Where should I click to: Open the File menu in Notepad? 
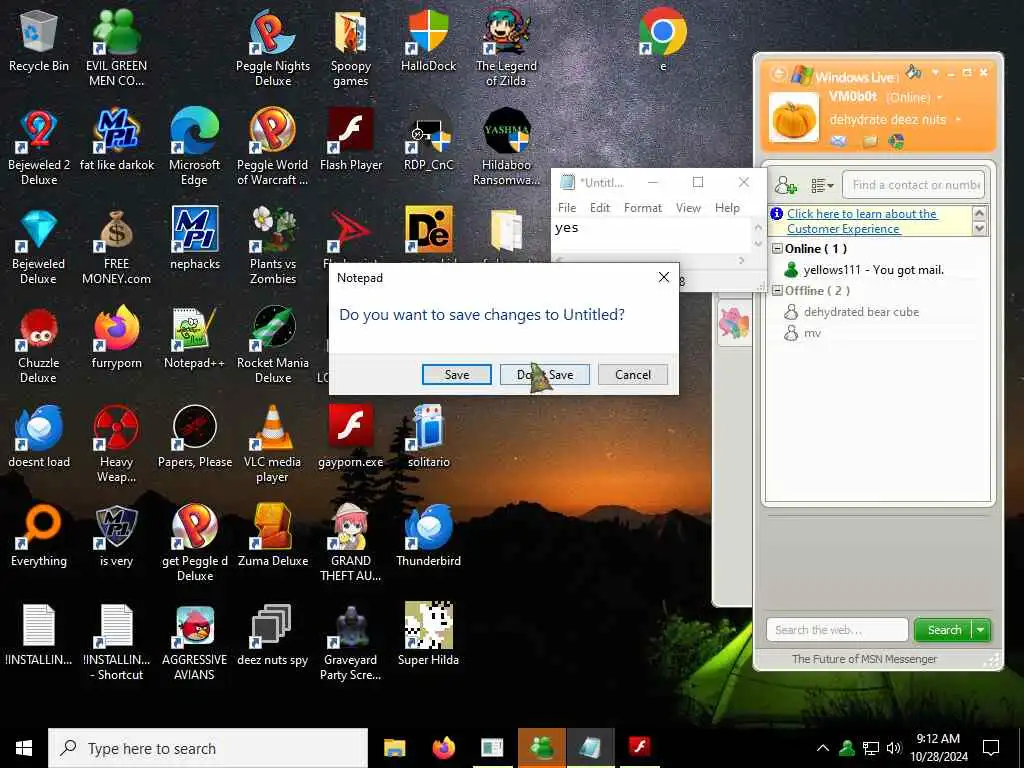(566, 208)
